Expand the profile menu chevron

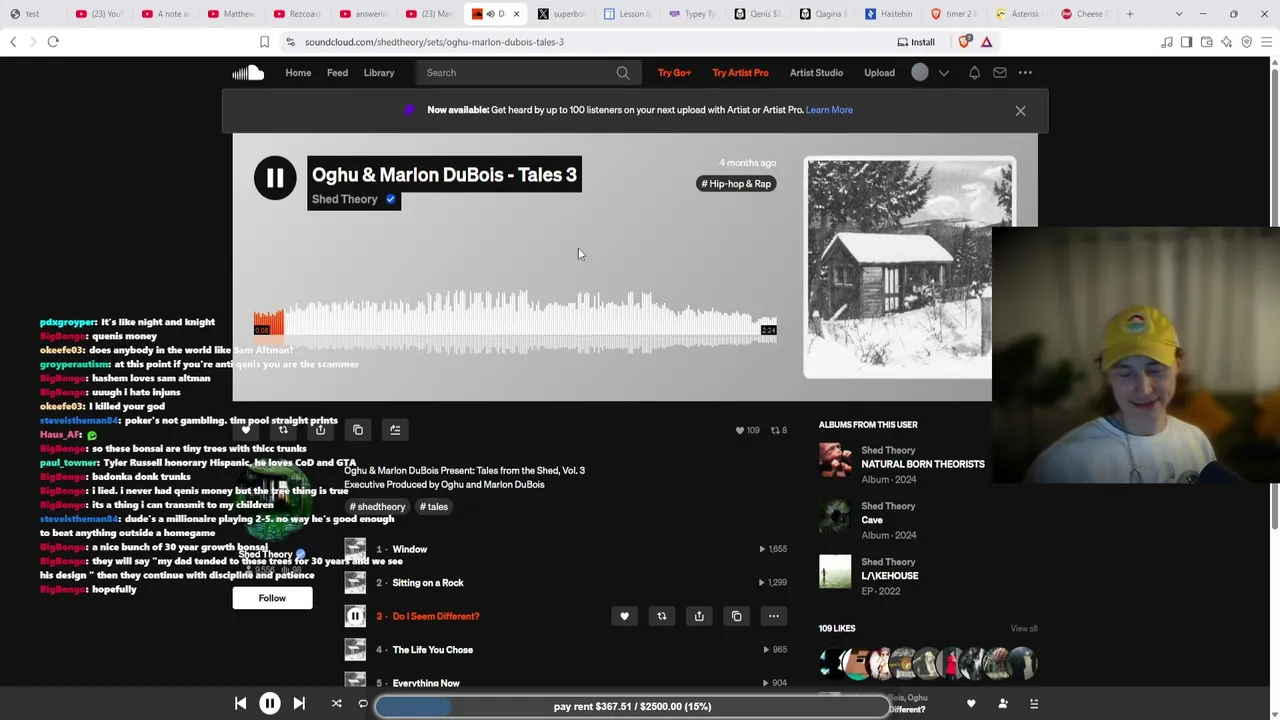[x=943, y=73]
